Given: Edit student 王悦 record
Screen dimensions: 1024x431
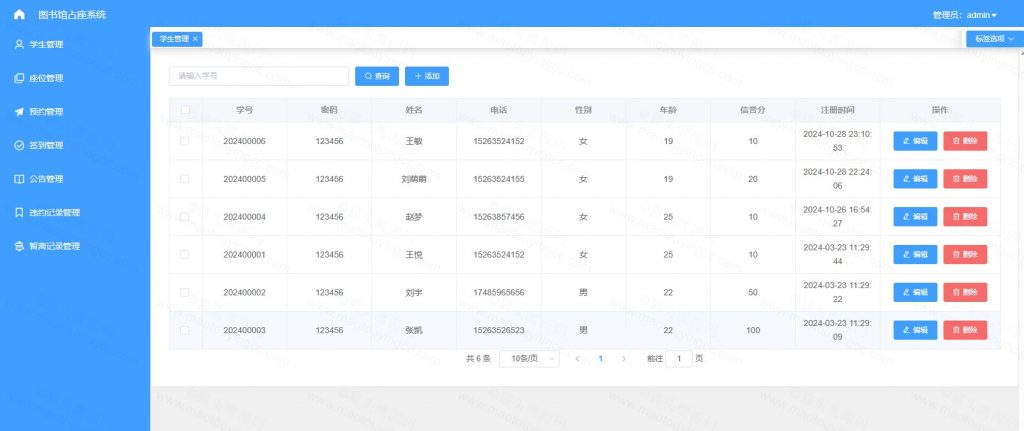Looking at the screenshot, I should (x=915, y=255).
